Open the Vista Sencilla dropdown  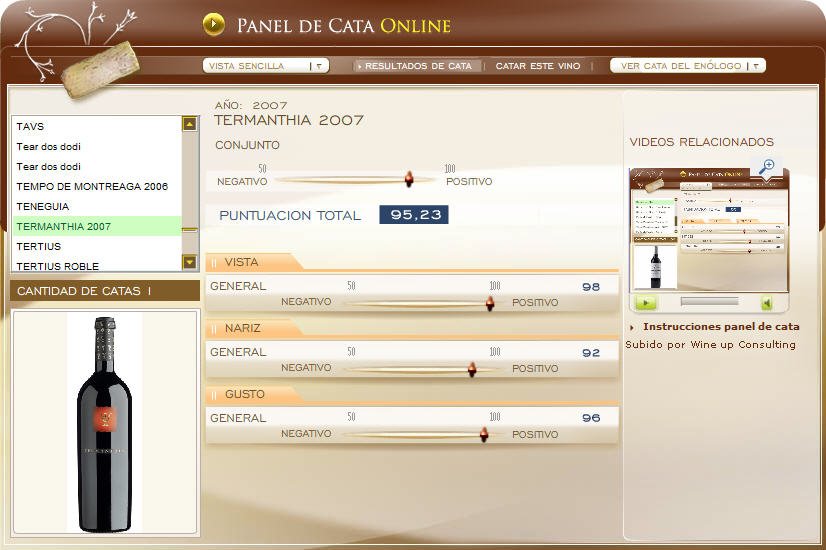(266, 66)
